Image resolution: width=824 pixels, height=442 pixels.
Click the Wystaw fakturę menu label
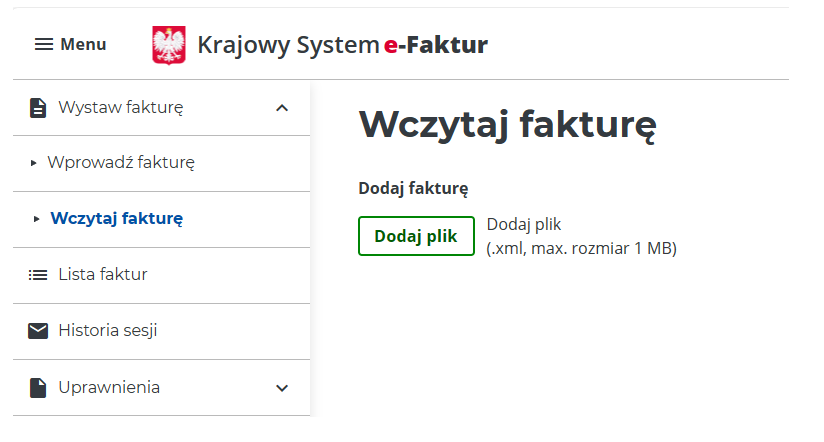point(121,108)
